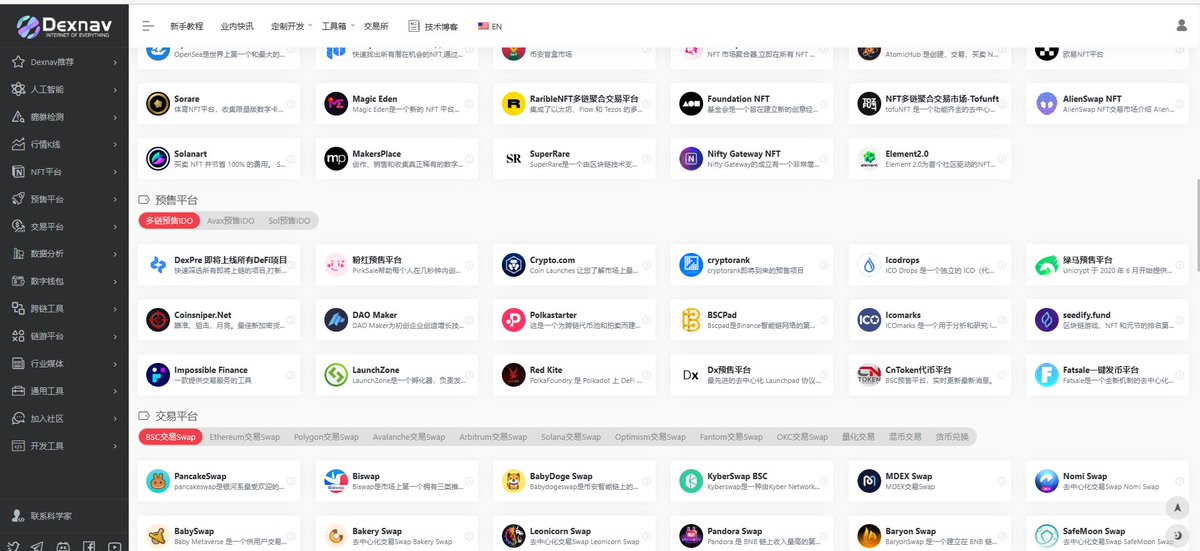Click the BSCPad logo icon
Screen dimensions: 1200x551
pos(691,320)
